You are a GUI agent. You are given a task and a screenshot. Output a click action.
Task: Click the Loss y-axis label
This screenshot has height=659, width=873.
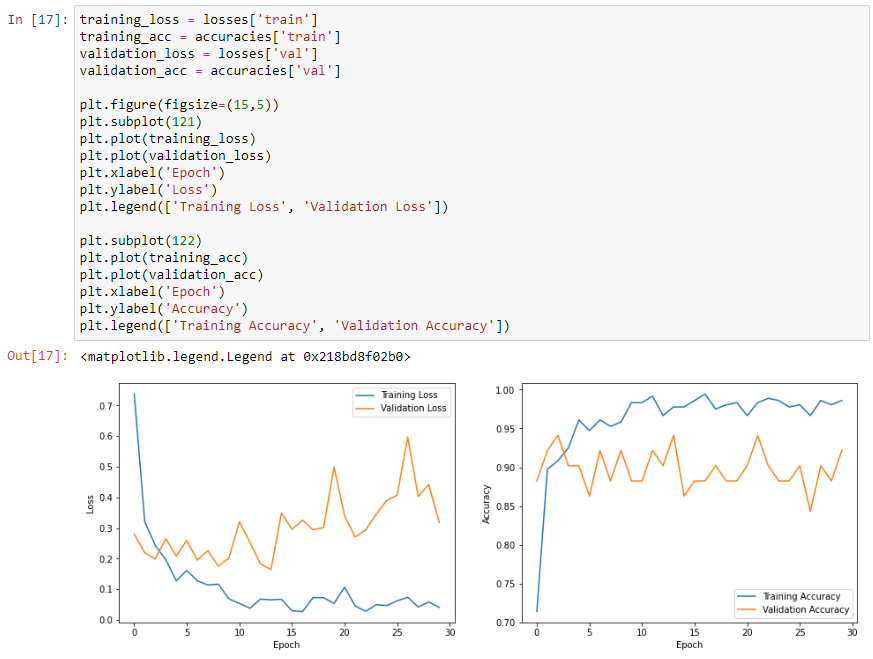click(90, 504)
